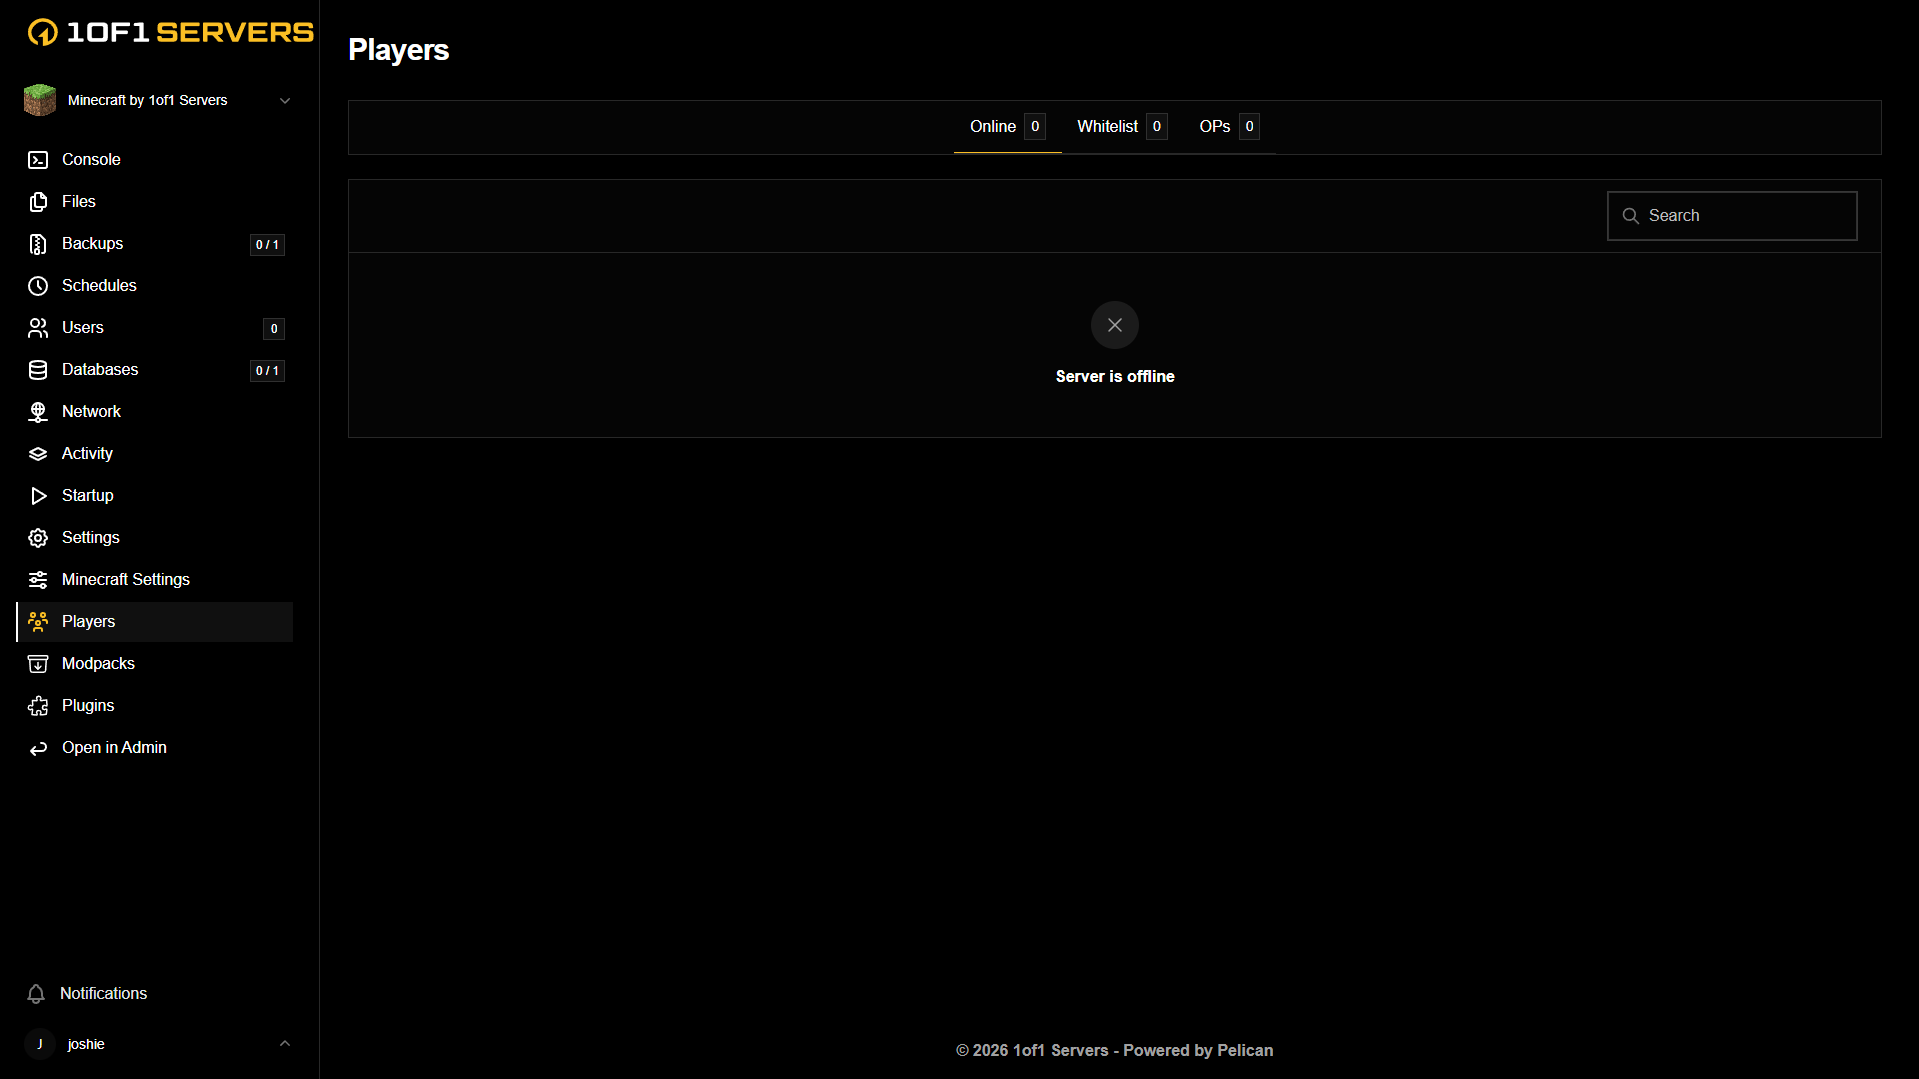Click the joshie avatar circle

[40, 1044]
